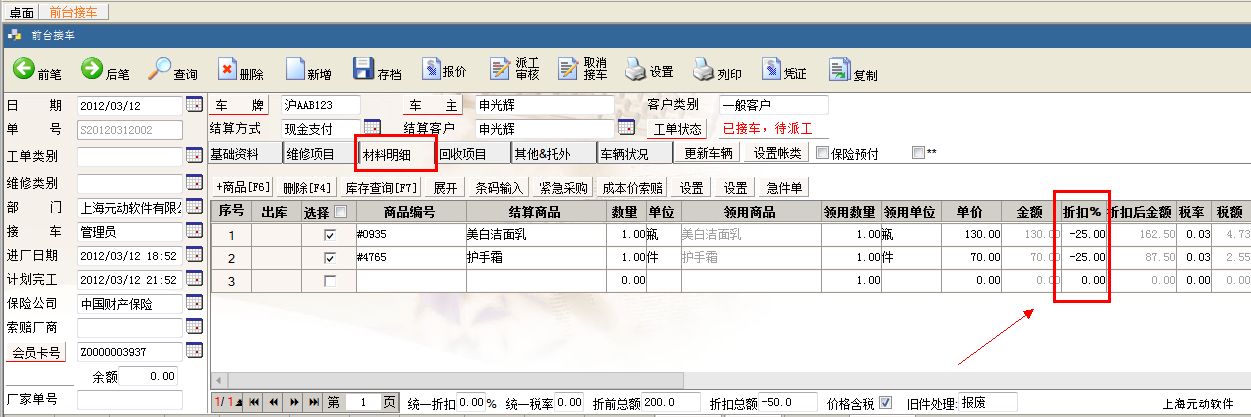The image size is (1251, 417).
Task: Click the 车主 name input field
Action: tap(545, 105)
